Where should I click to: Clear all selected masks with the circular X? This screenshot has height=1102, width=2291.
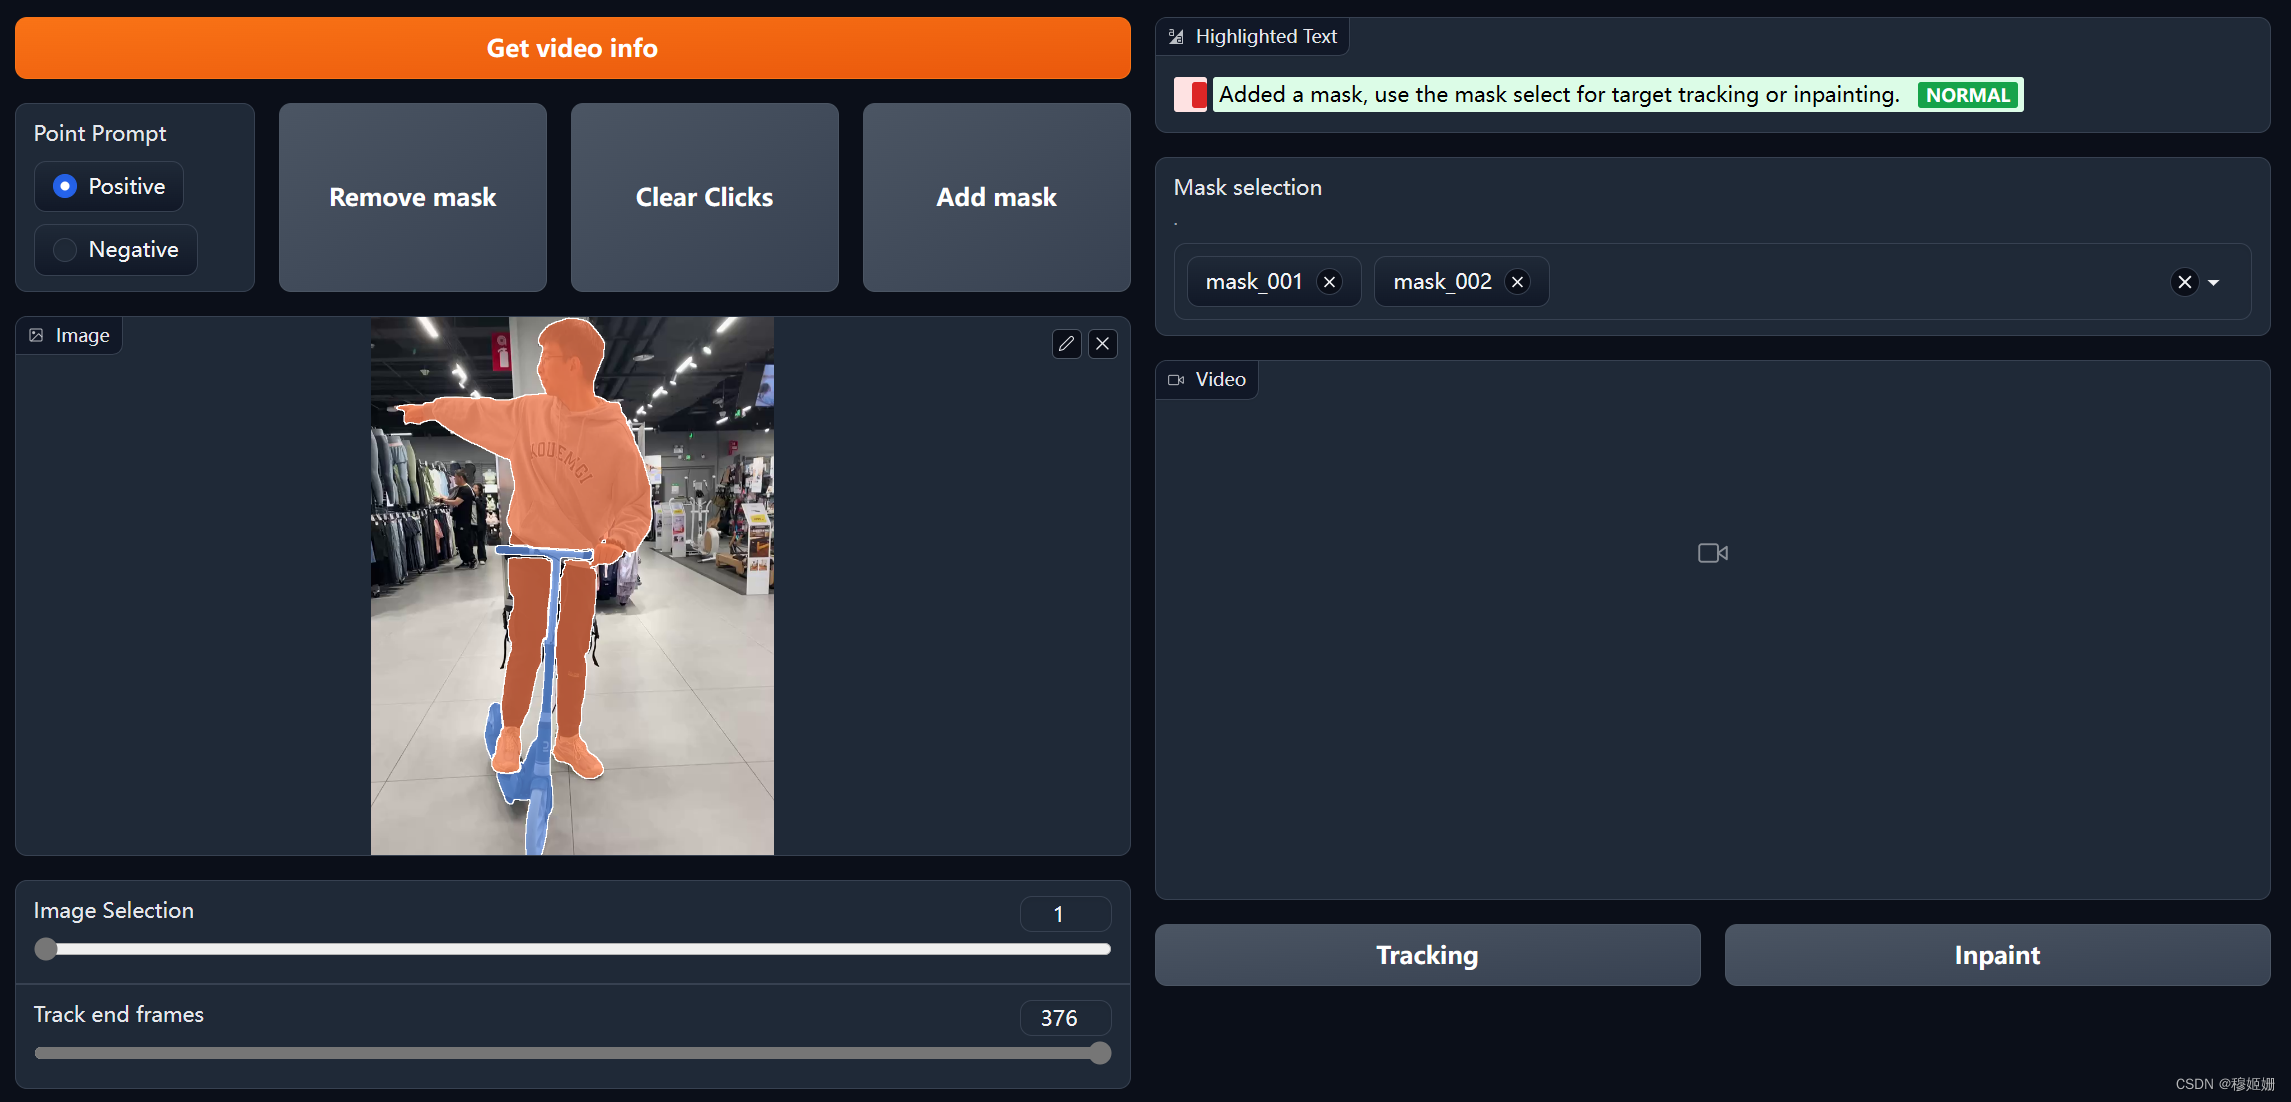[2184, 282]
